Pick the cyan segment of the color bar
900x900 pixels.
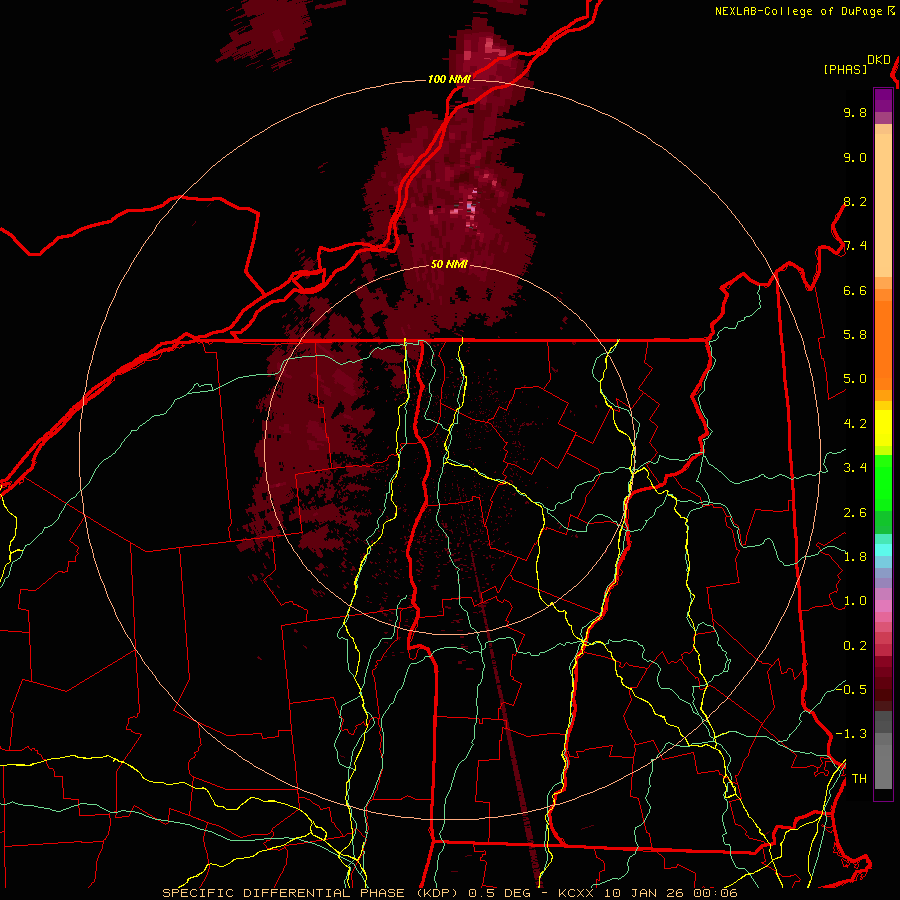point(883,550)
